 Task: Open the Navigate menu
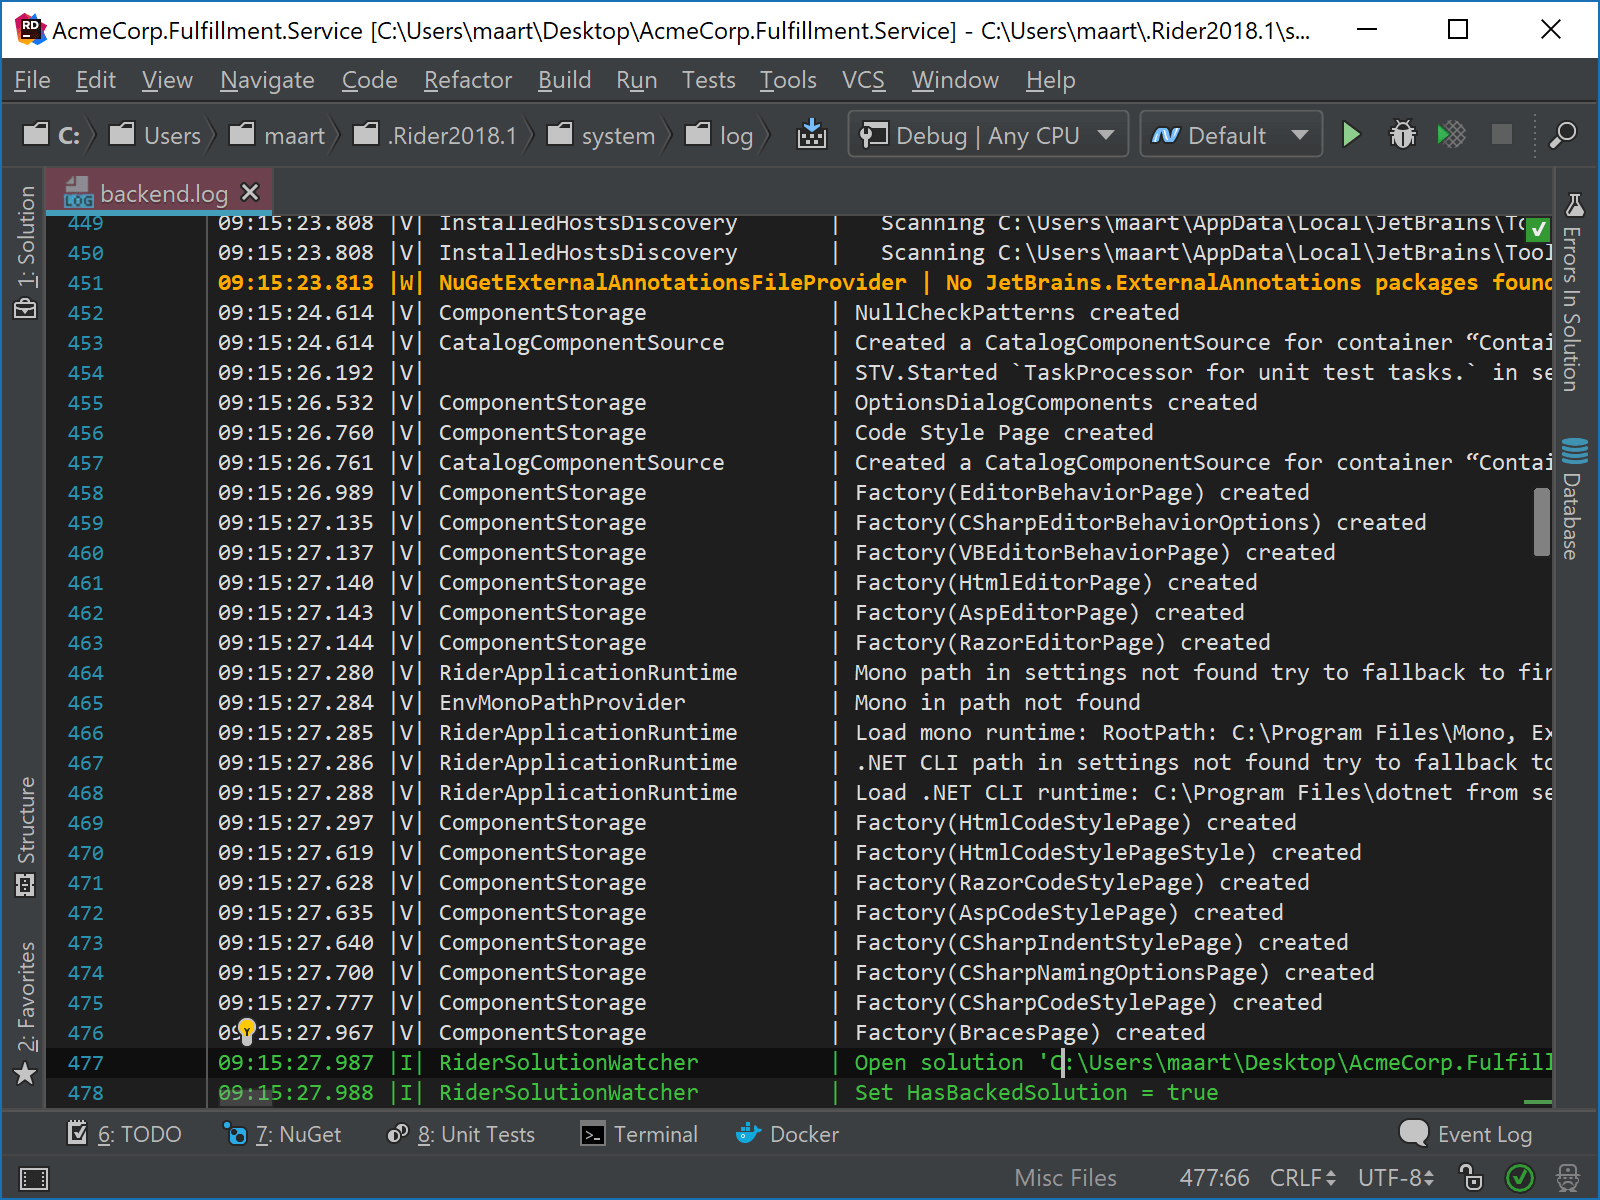267,80
